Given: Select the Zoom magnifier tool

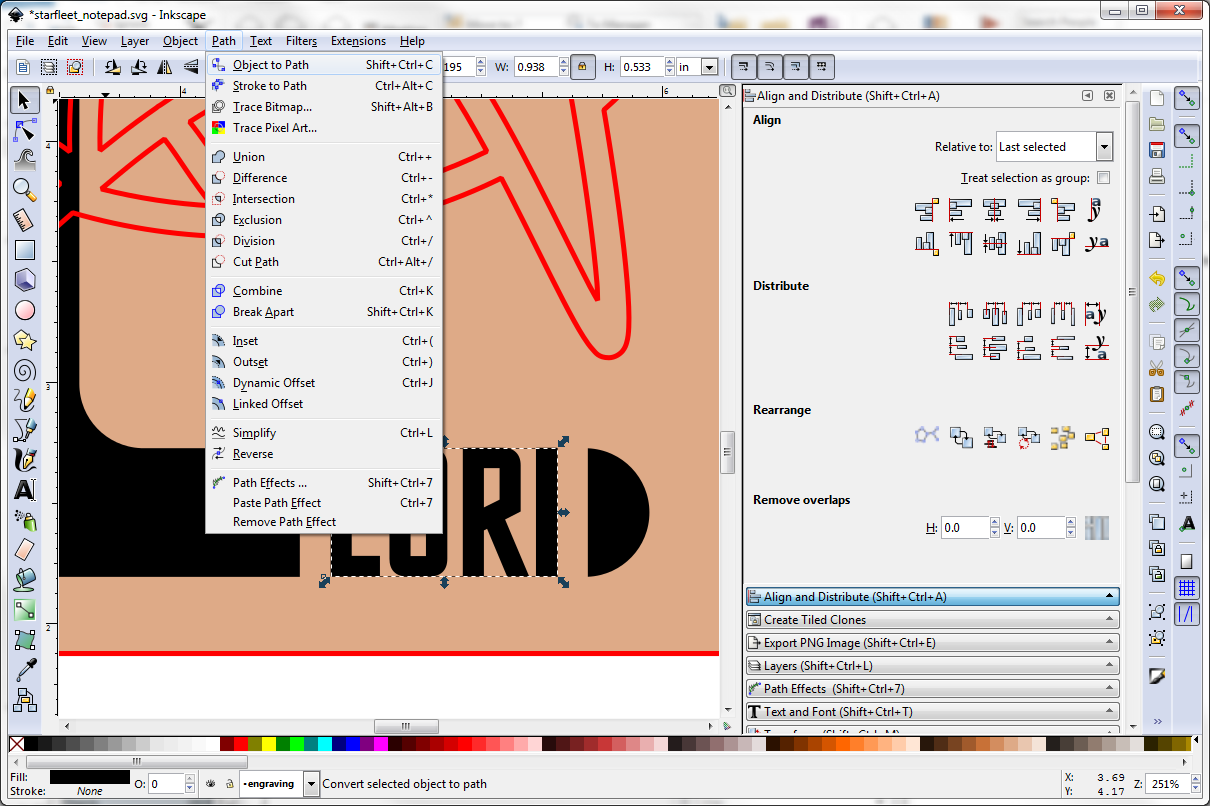Looking at the screenshot, I should [x=25, y=189].
